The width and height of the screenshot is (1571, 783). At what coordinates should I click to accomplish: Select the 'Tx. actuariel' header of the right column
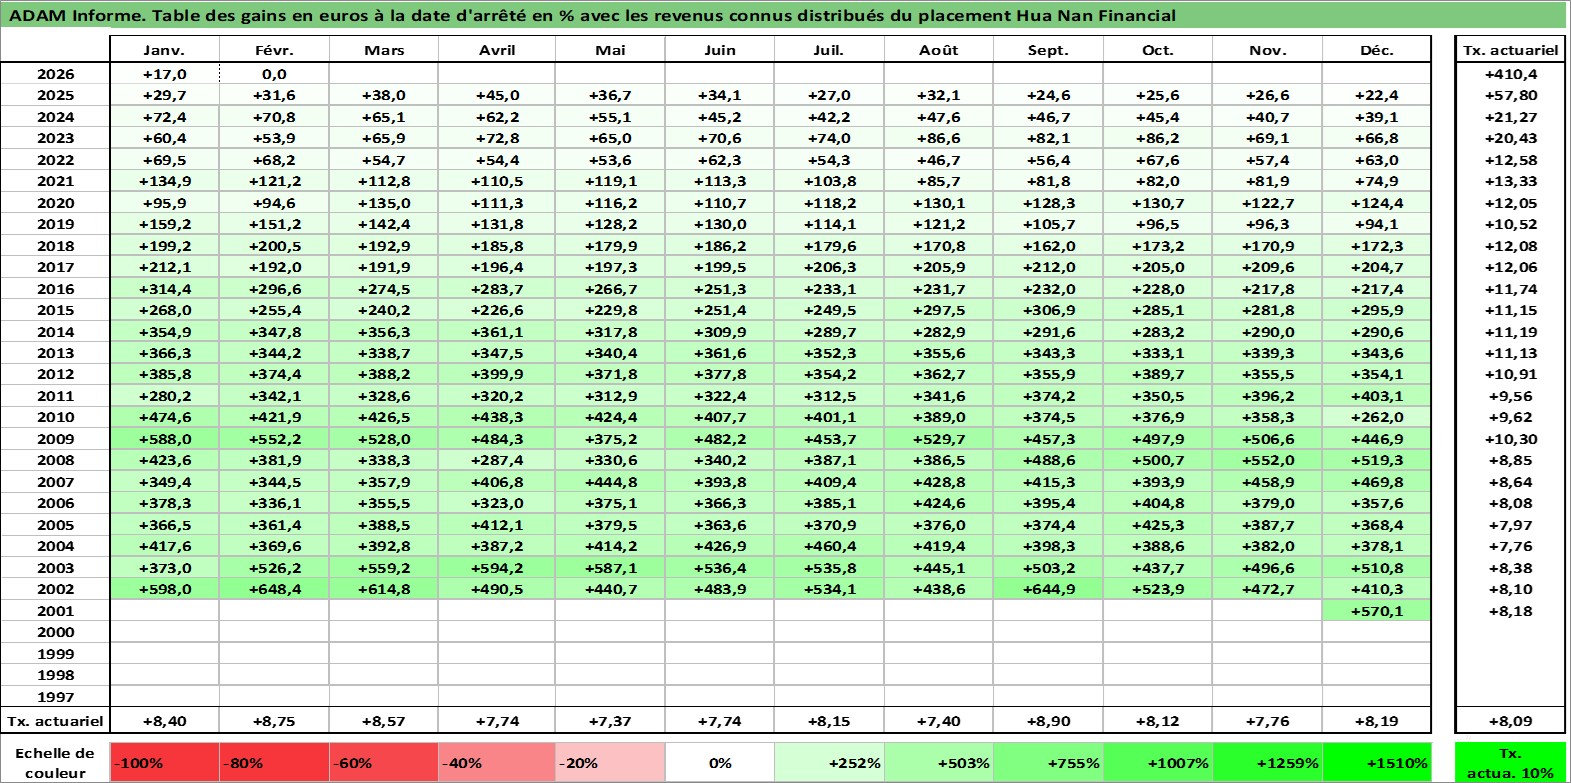pos(1510,50)
